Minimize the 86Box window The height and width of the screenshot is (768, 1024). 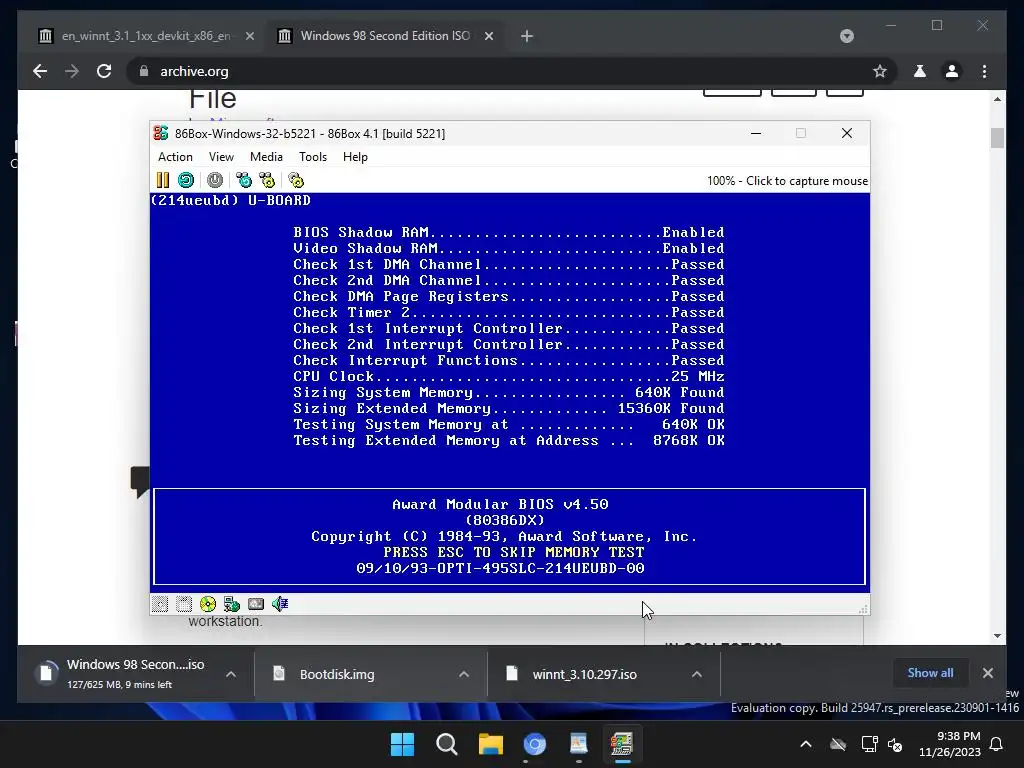click(756, 133)
